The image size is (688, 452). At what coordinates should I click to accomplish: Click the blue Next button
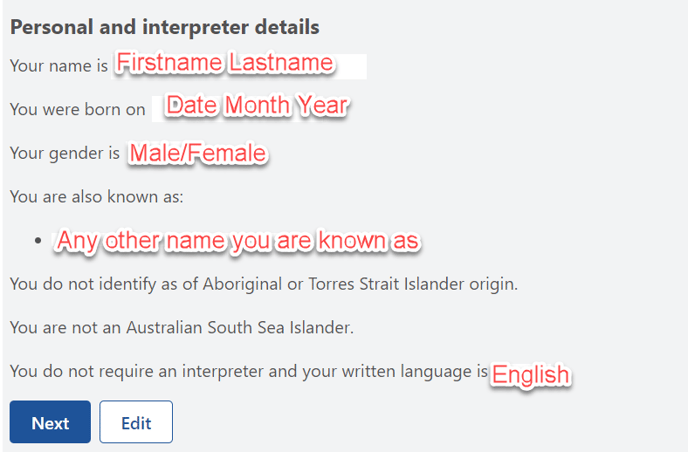point(50,422)
